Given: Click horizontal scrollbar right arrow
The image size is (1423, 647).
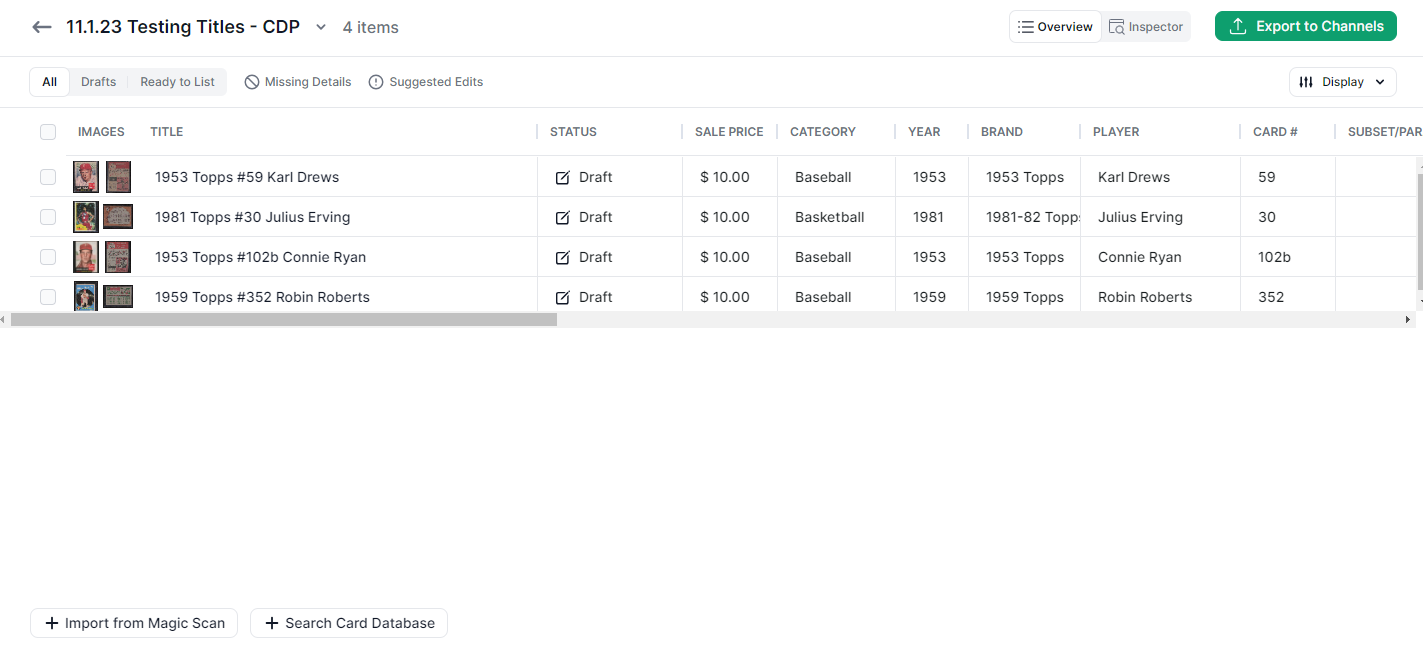Looking at the screenshot, I should (x=1407, y=320).
